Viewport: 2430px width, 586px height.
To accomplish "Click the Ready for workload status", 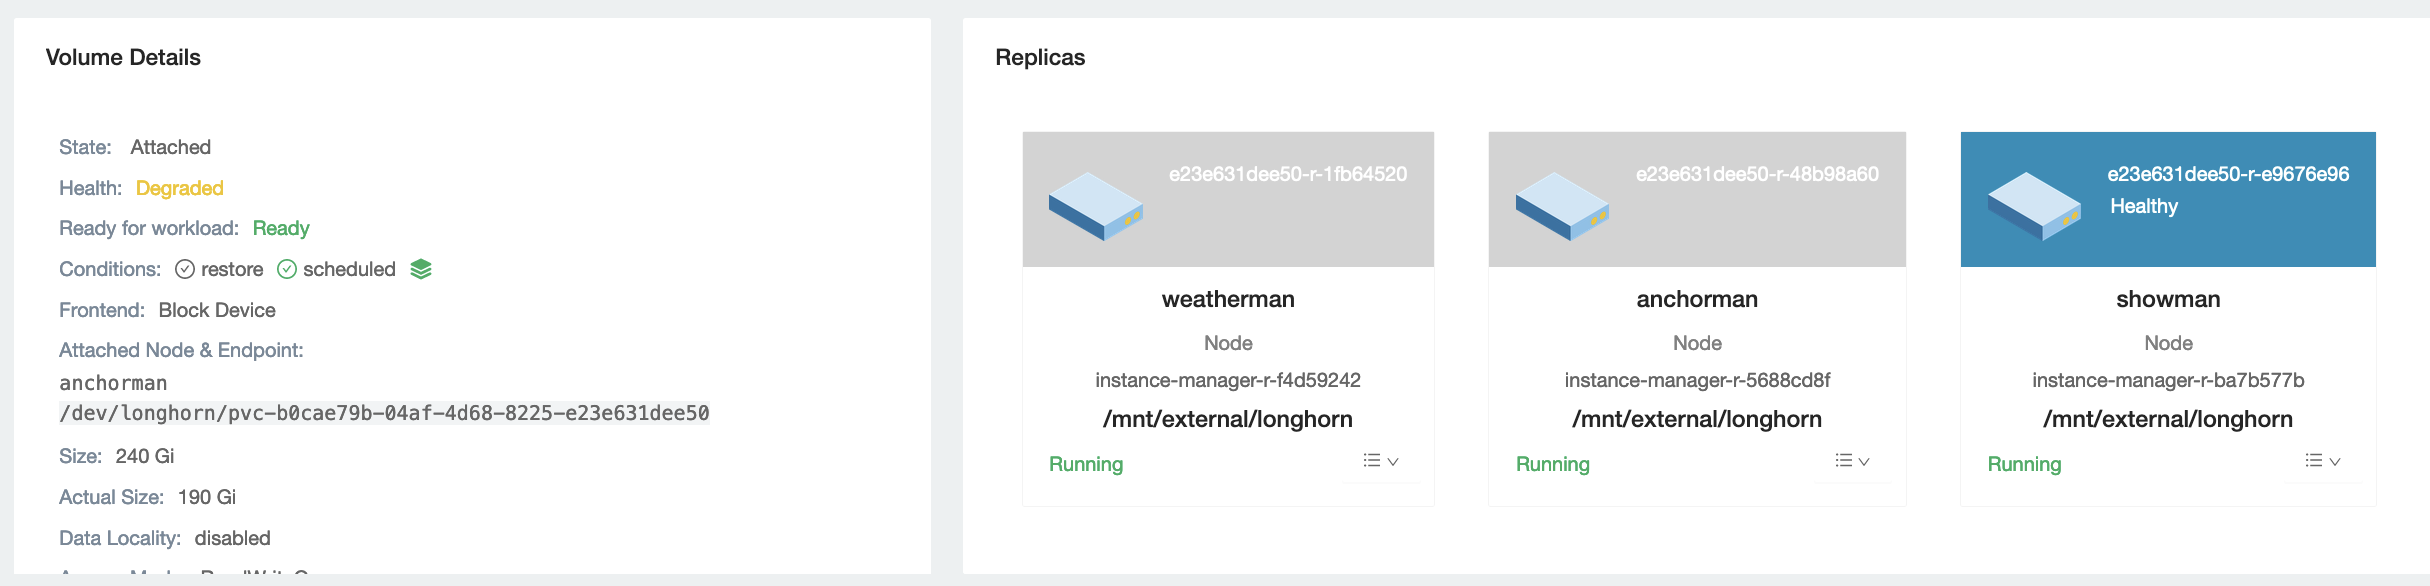I will pyautogui.click(x=281, y=228).
